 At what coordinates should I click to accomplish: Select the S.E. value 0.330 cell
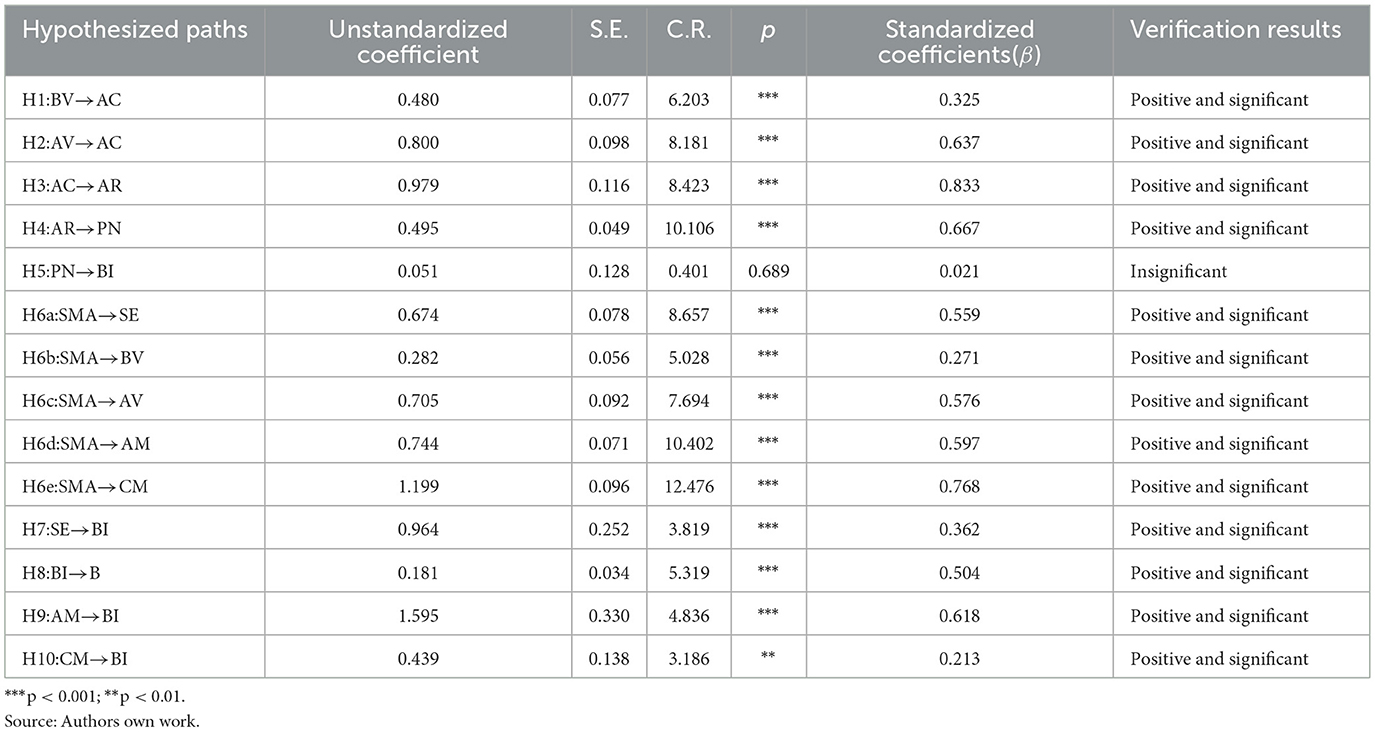click(x=609, y=616)
